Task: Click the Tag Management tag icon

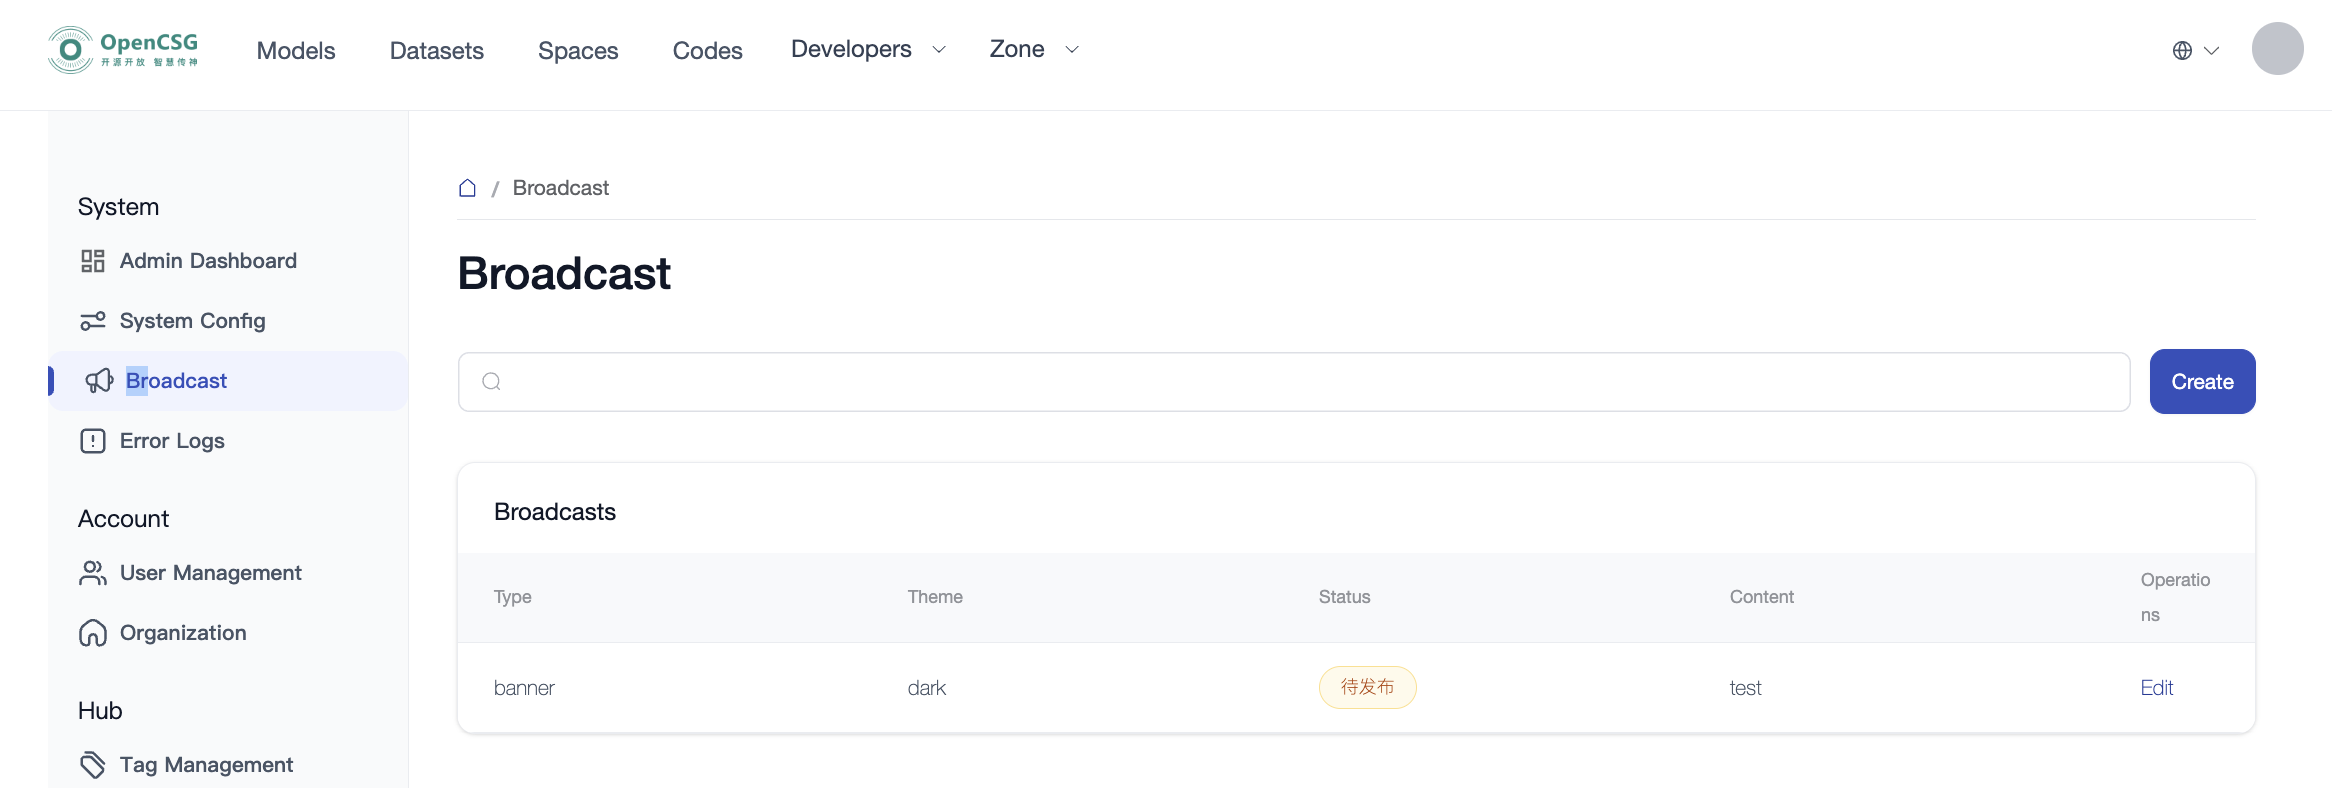Action: 93,765
